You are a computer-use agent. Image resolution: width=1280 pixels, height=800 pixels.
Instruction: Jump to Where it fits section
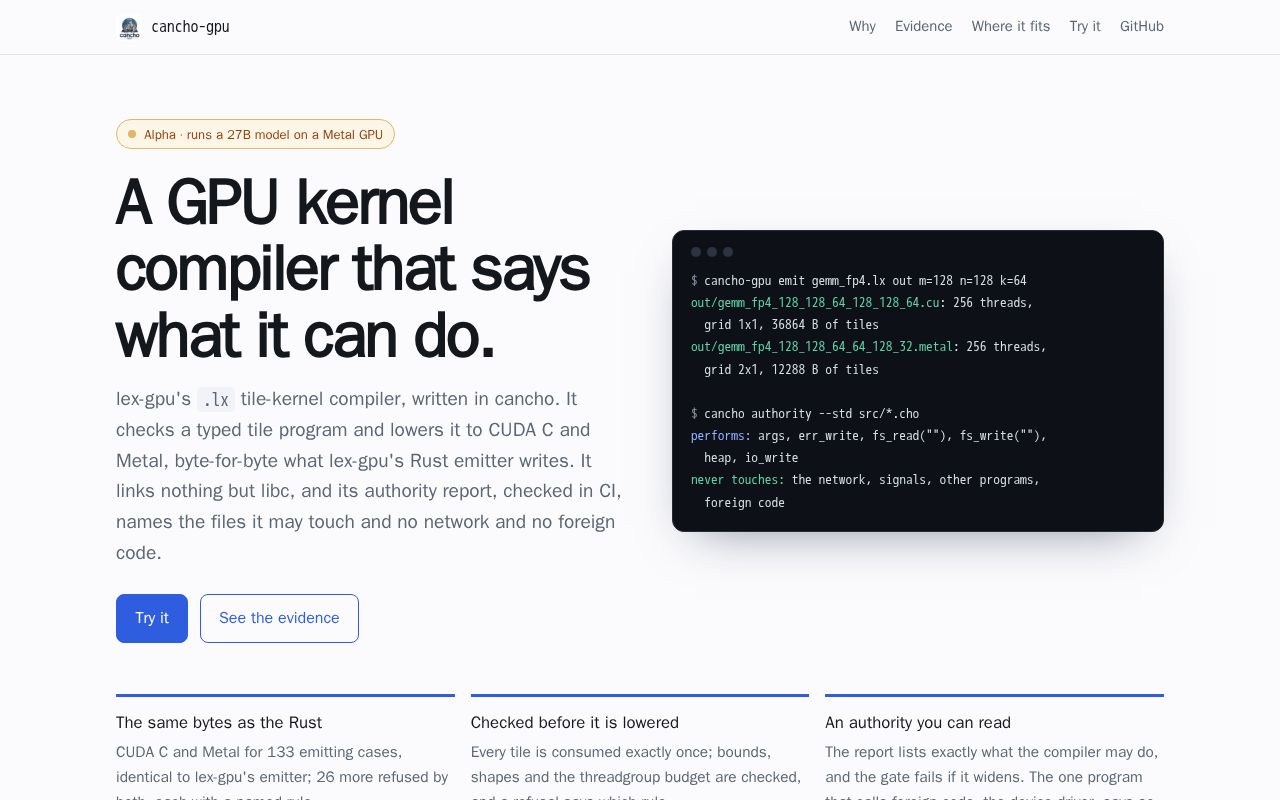point(1011,27)
